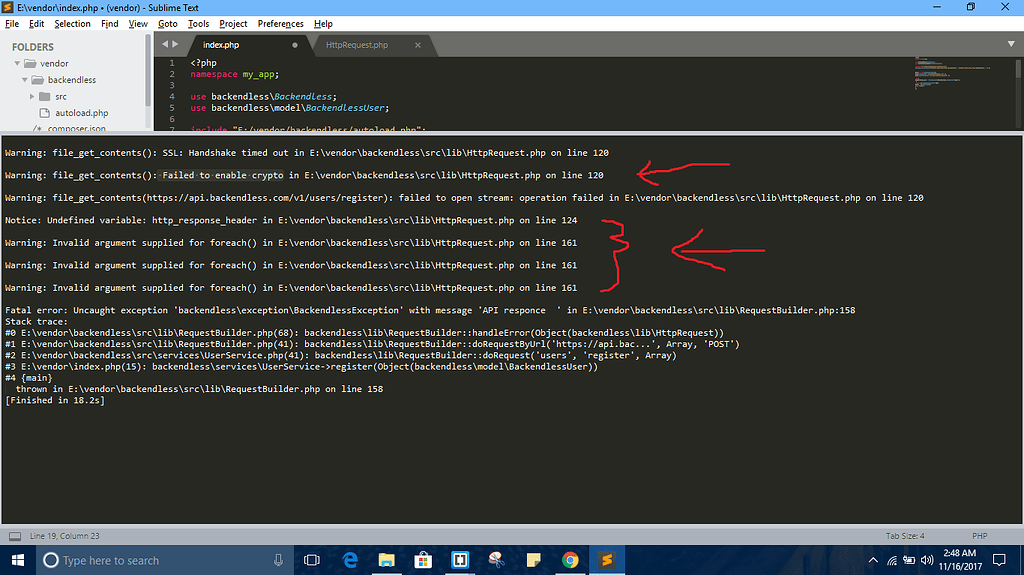Open the Preferences menu

(280, 23)
